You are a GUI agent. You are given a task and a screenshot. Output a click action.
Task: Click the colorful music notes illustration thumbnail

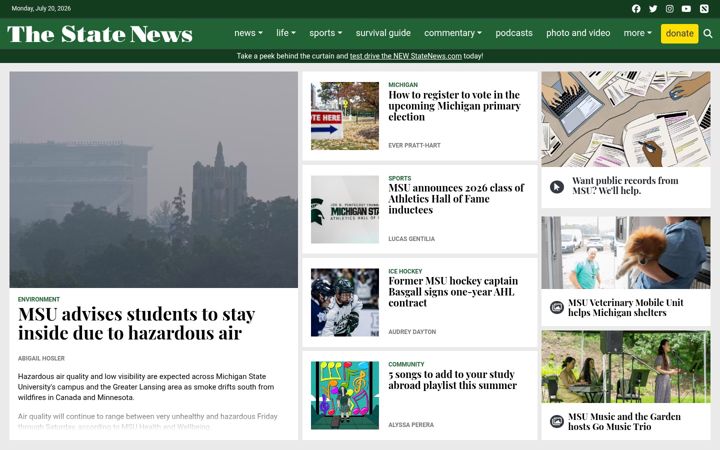[x=345, y=395]
